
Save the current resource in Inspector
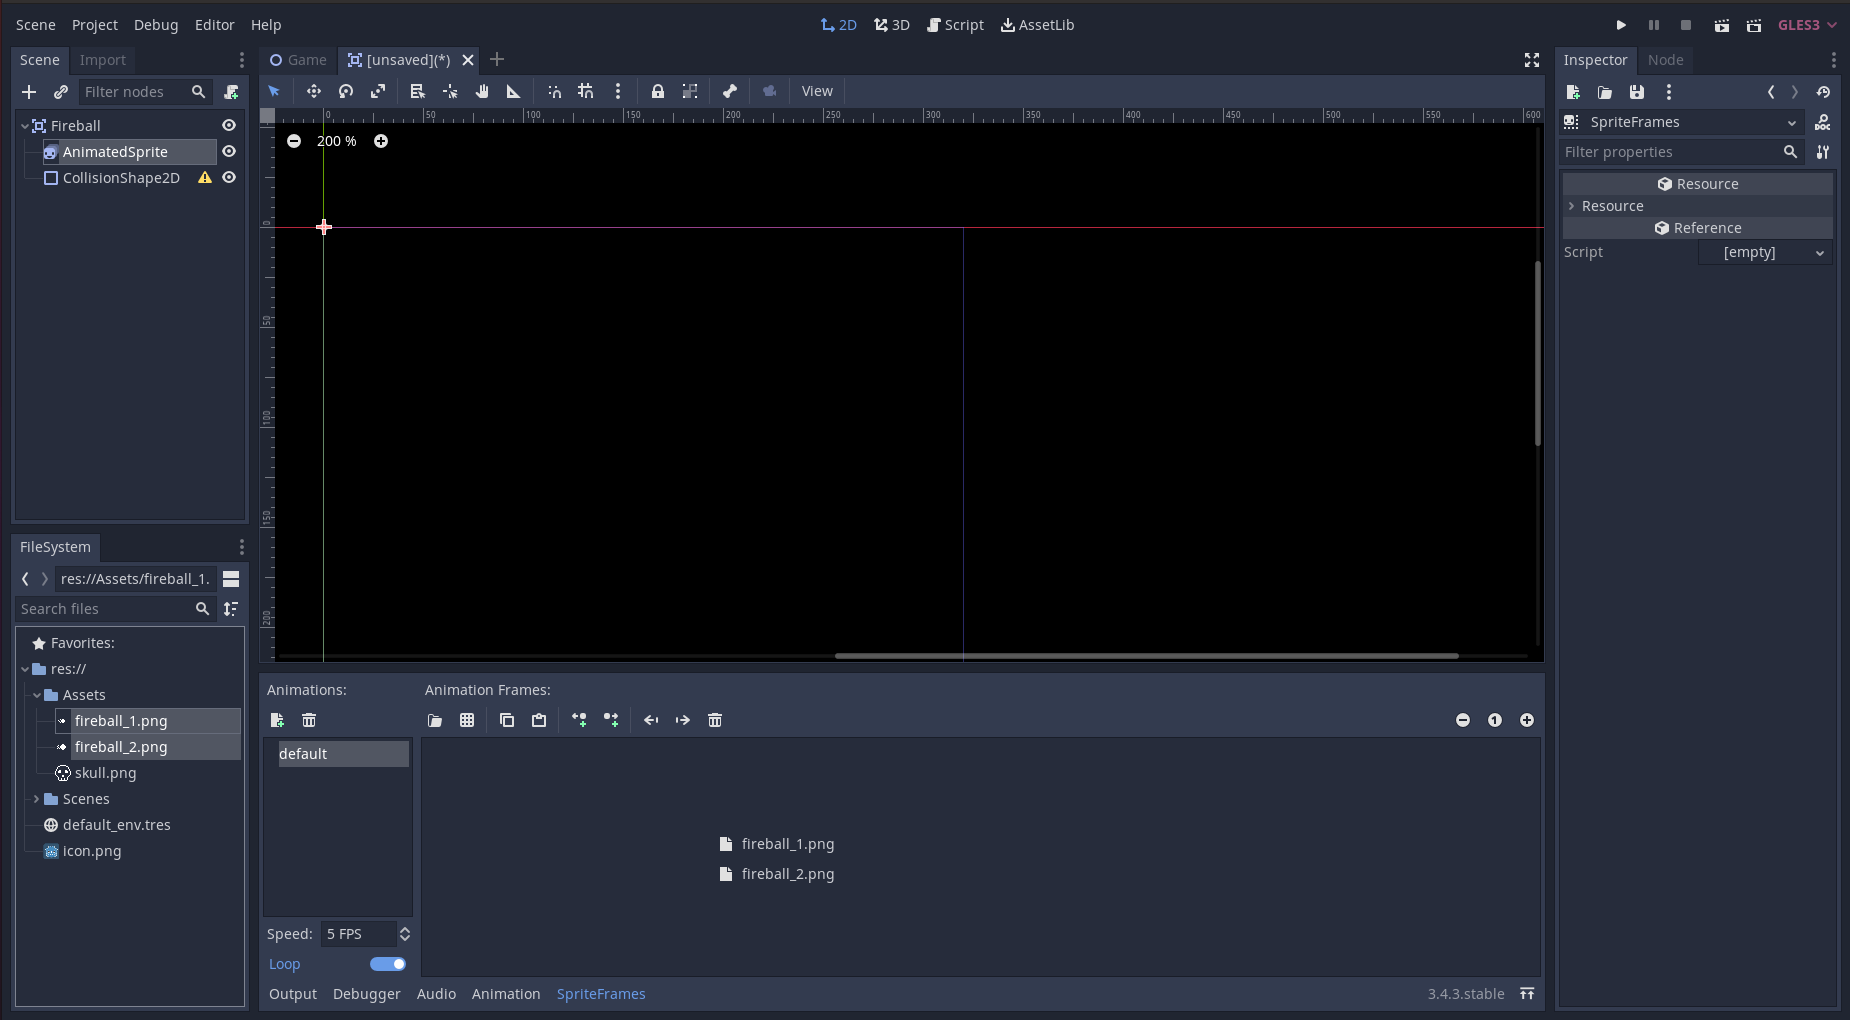coord(1637,92)
